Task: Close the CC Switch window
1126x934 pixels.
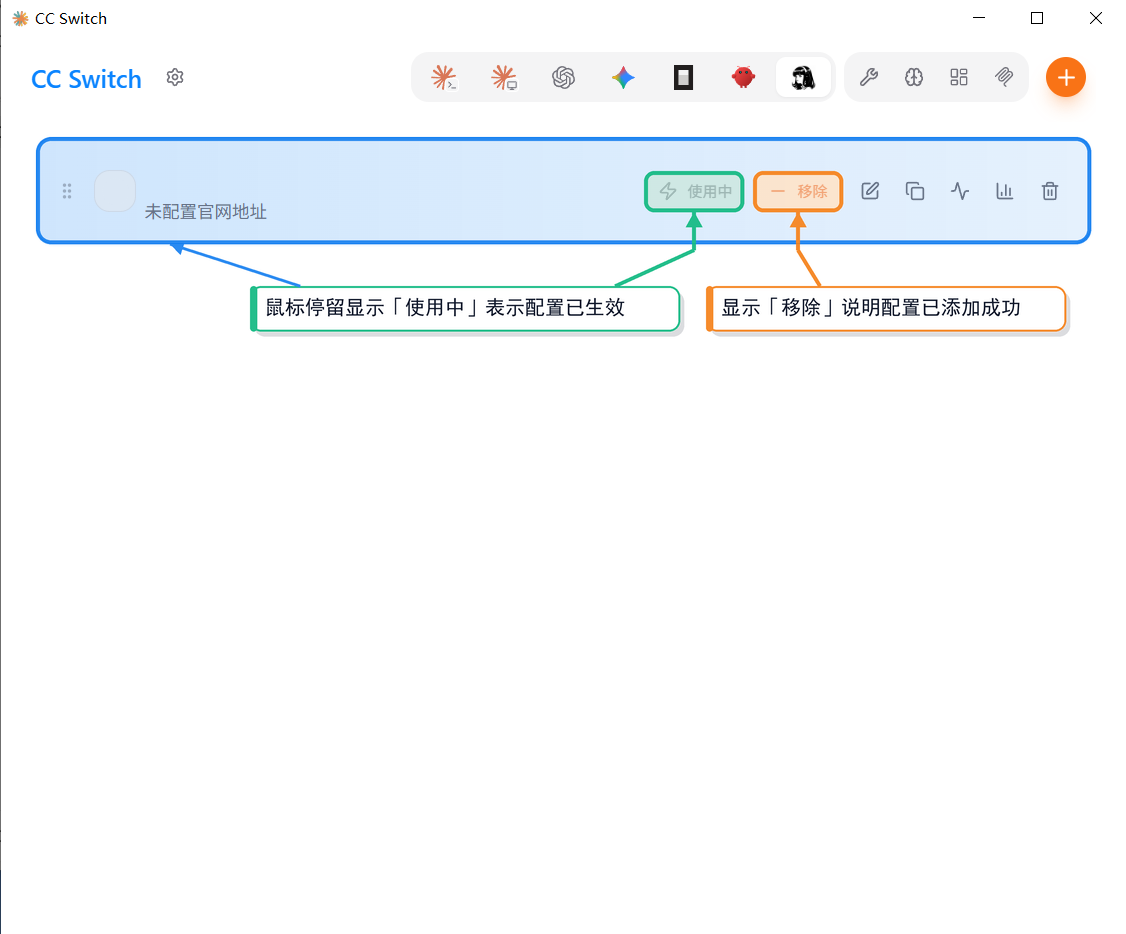Action: pos(1095,18)
